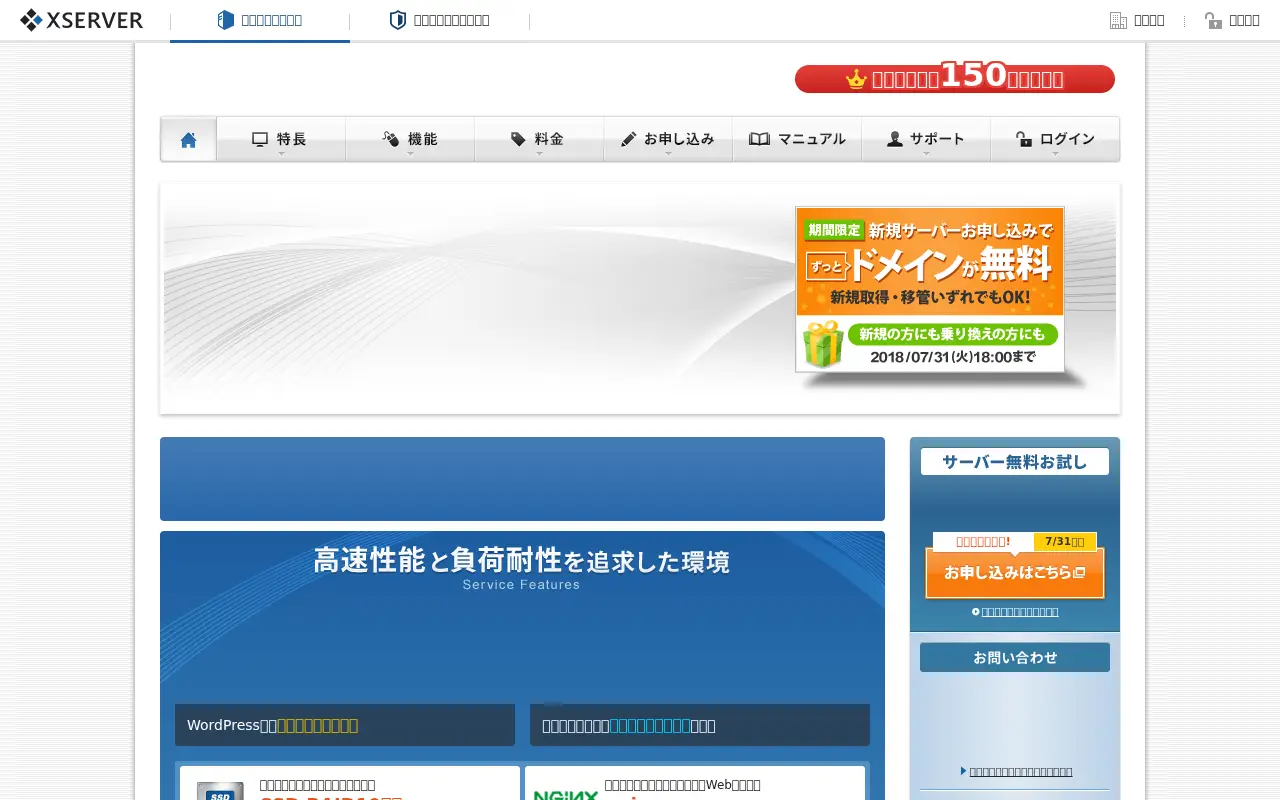
Task: Open the 機能 menu
Action: (x=410, y=139)
